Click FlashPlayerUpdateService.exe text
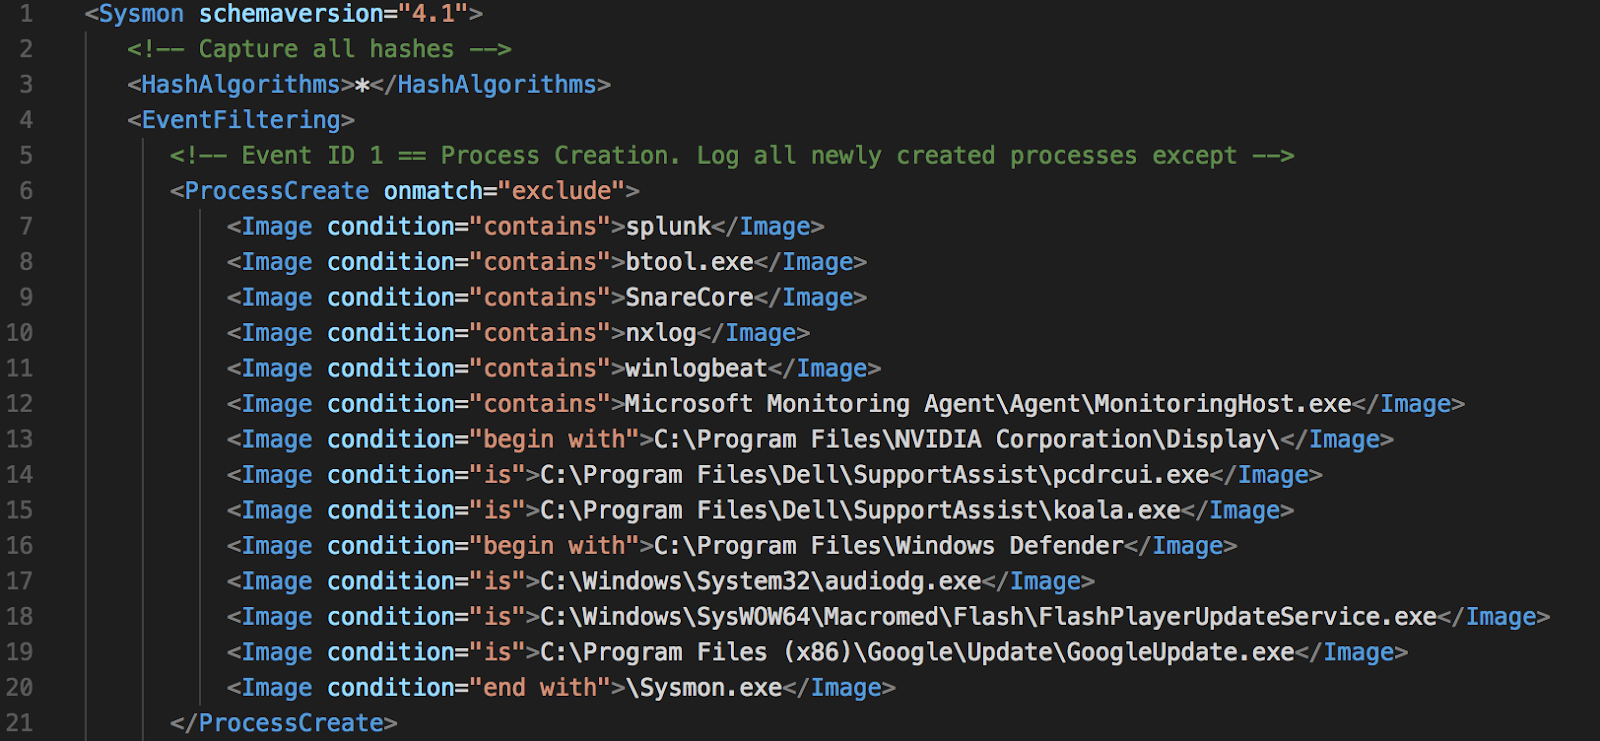Image resolution: width=1600 pixels, height=741 pixels. 1237,617
